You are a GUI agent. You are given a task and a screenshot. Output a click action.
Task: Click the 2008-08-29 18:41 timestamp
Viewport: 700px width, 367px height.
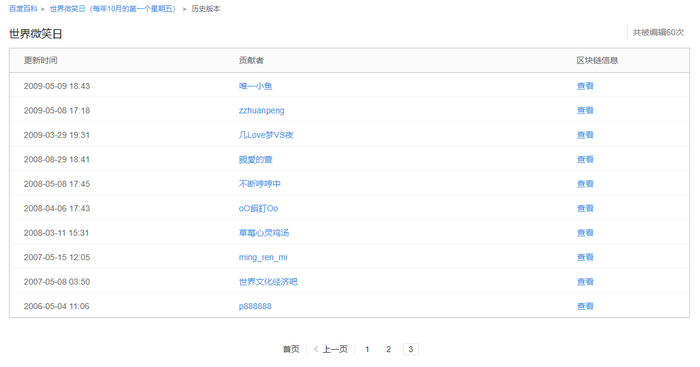(57, 159)
